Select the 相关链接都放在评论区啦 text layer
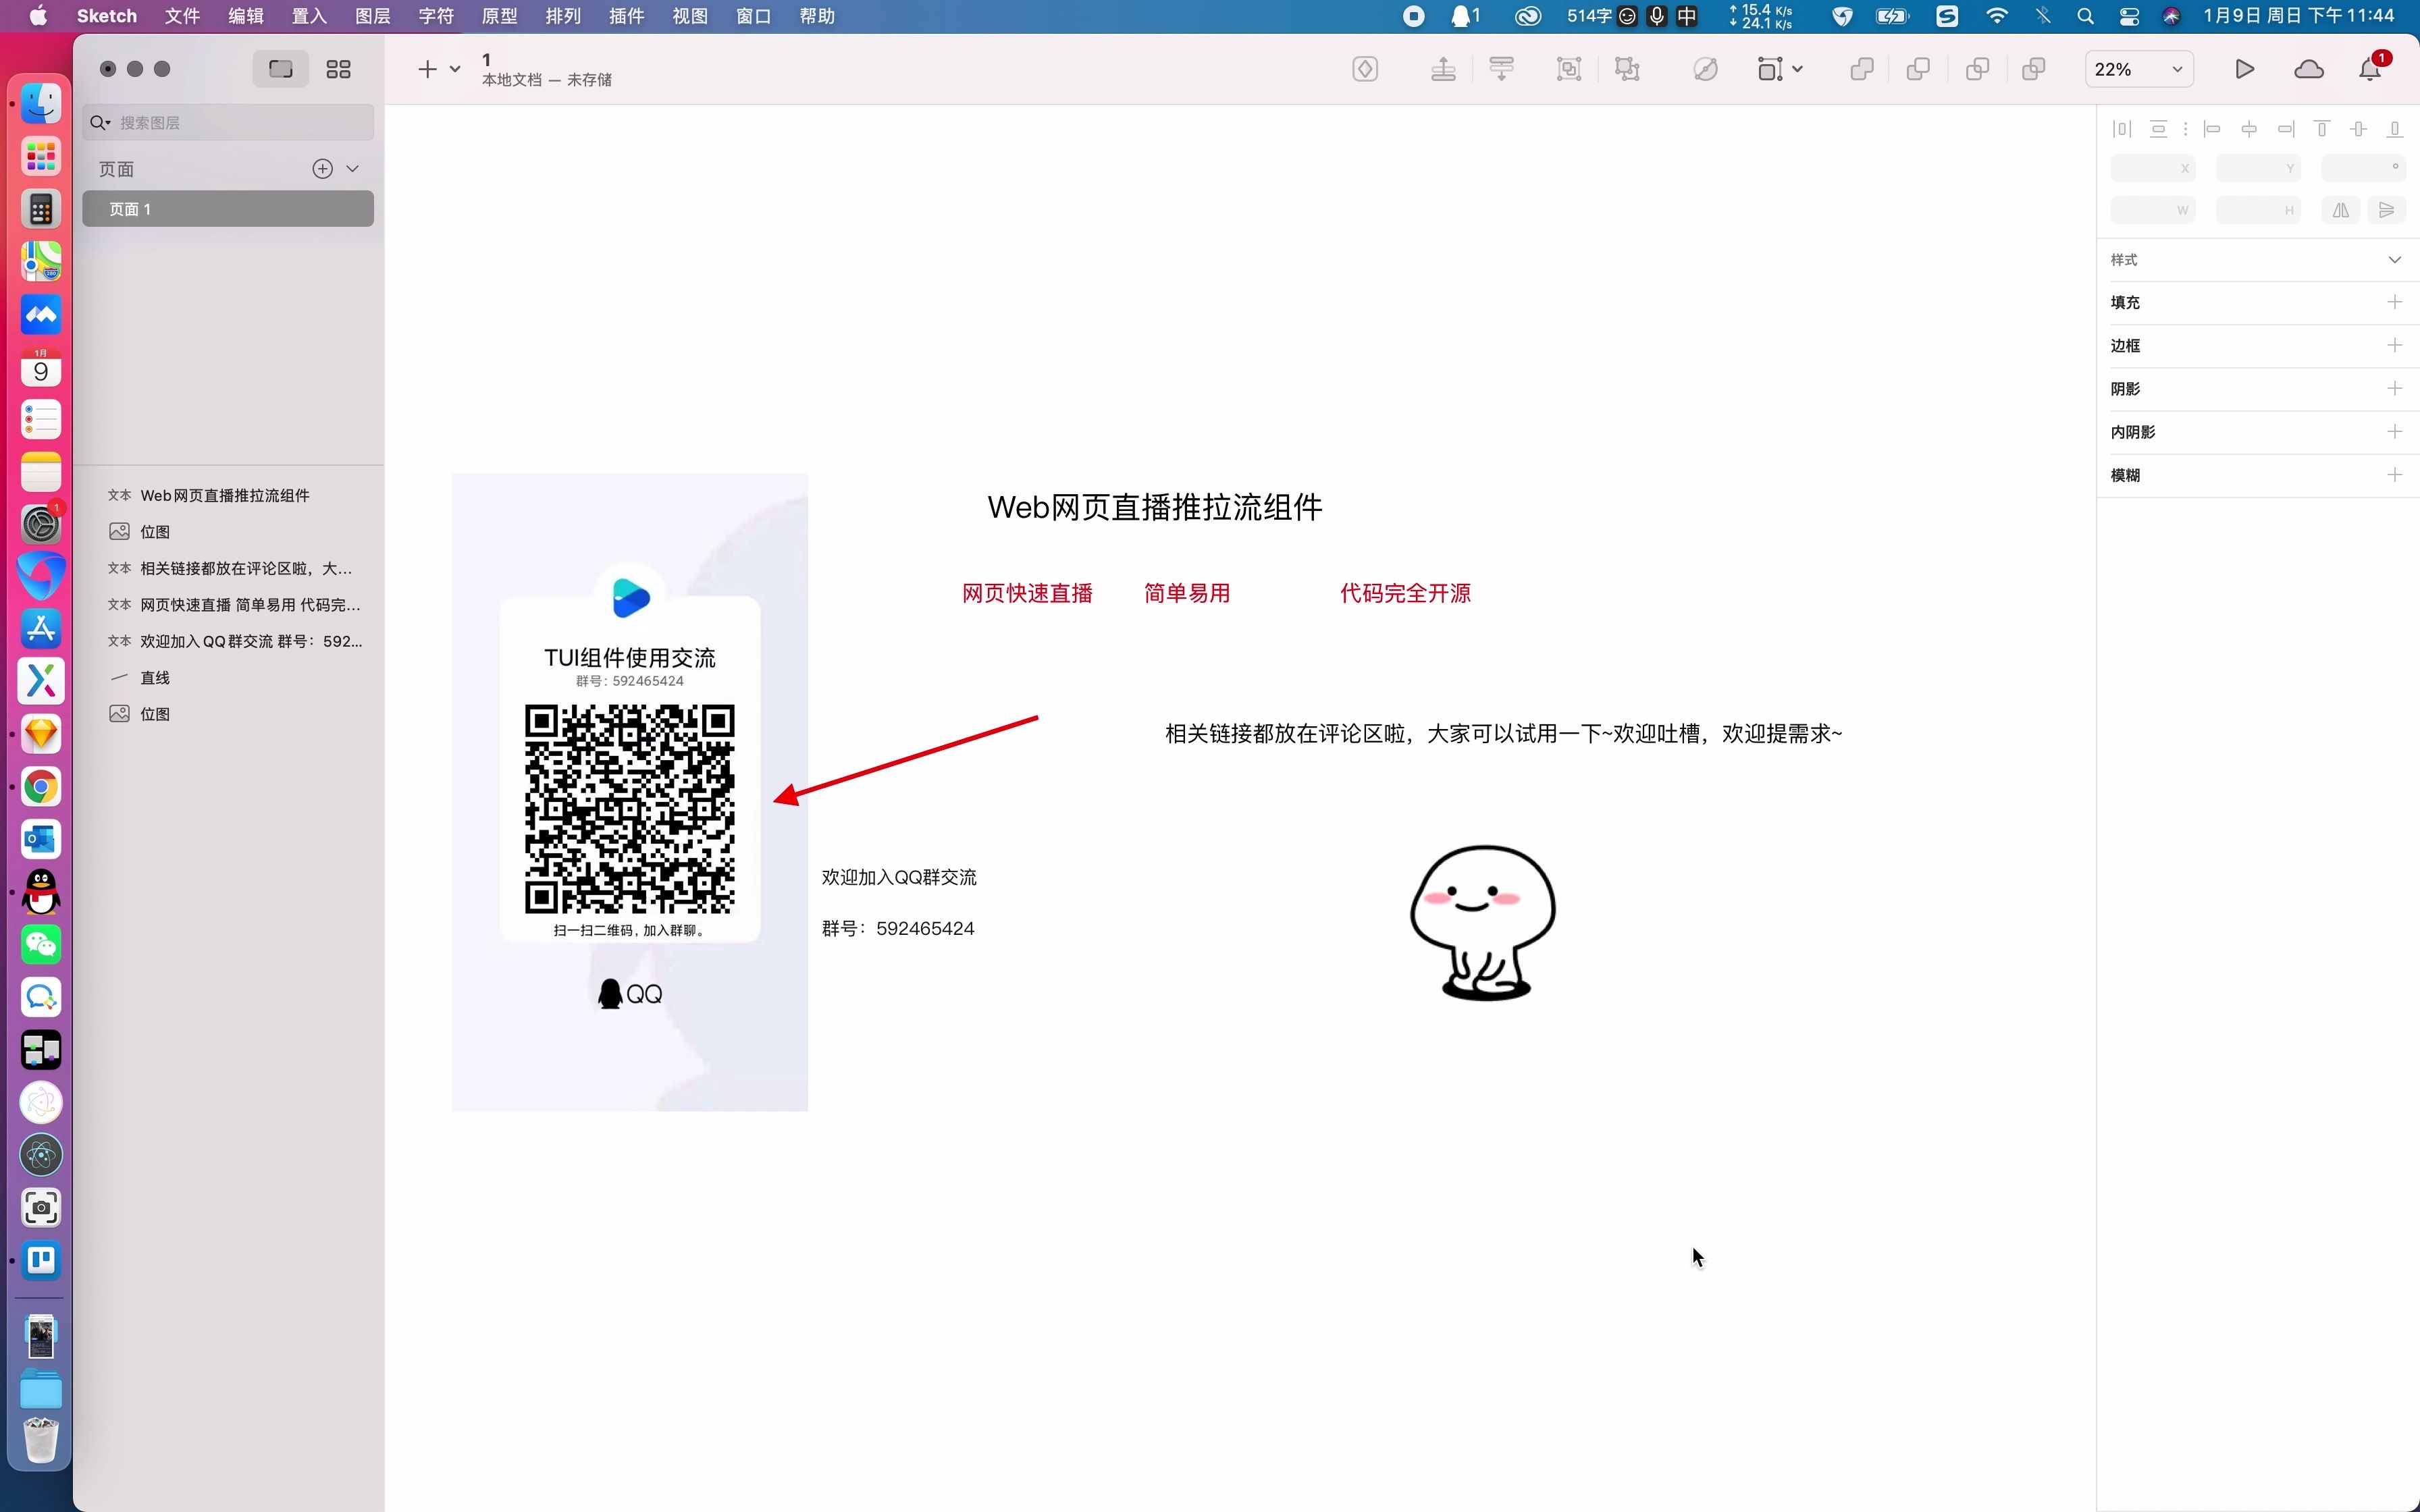Screen dimensions: 2420x1512 click(228, 568)
